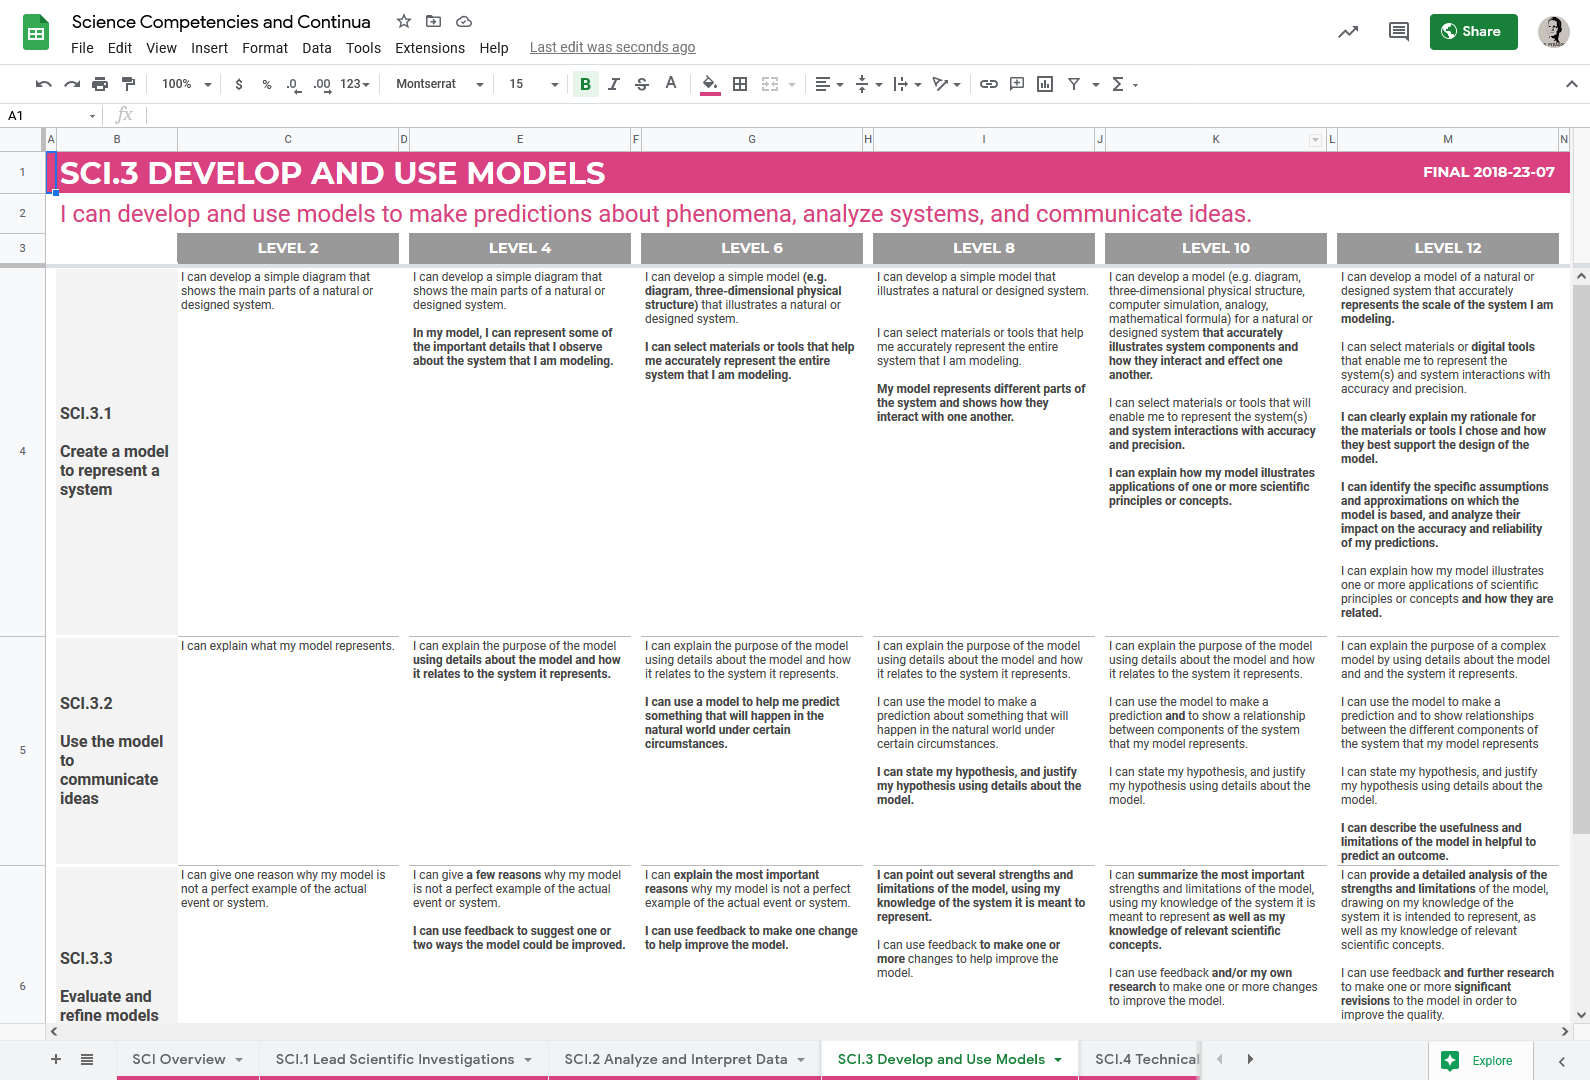Open the comment history icon
The image size is (1590, 1080).
(x=1398, y=32)
